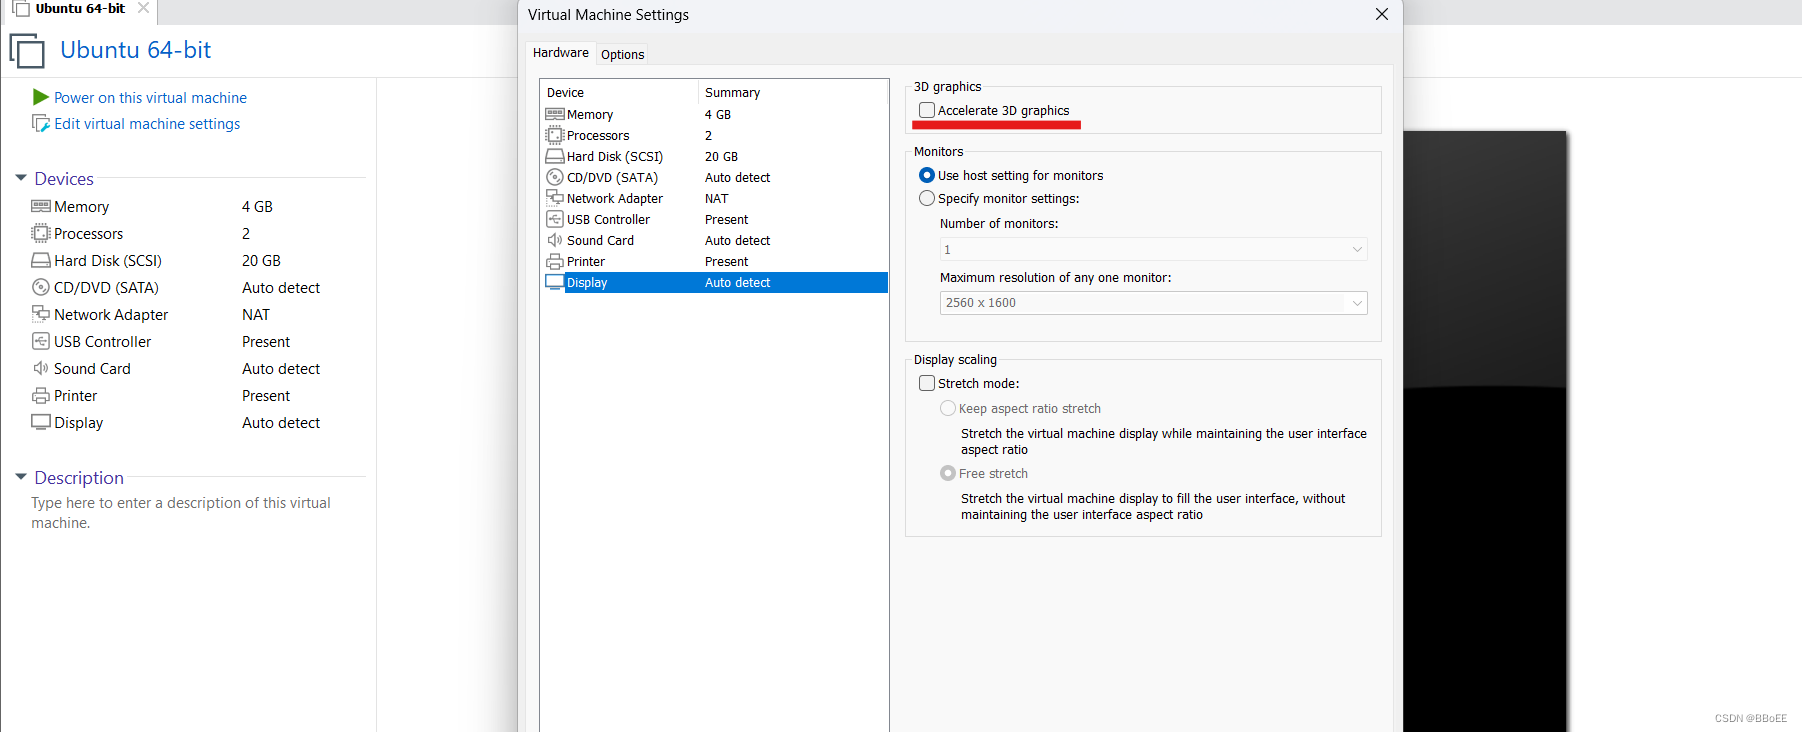Click the Sound Card icon in main window Devices
Viewport: 1802px width, 732px height.
point(41,368)
